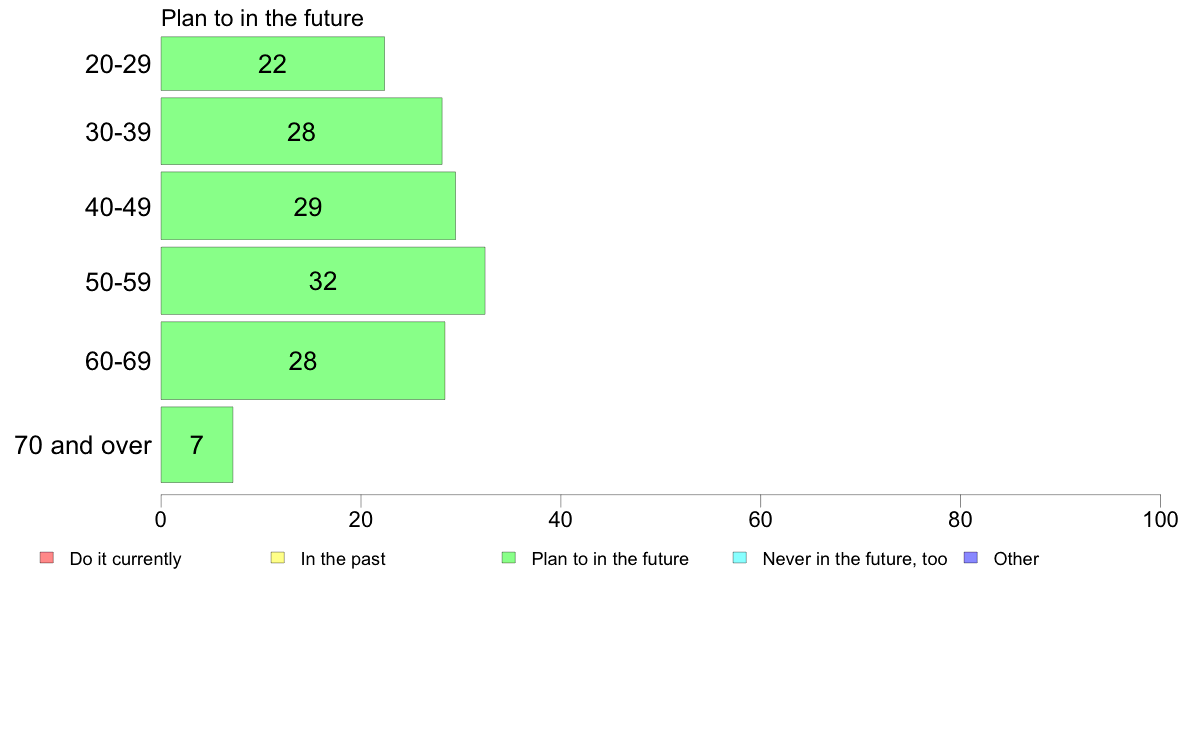Click the 'Do it currently' legend text

126,559
